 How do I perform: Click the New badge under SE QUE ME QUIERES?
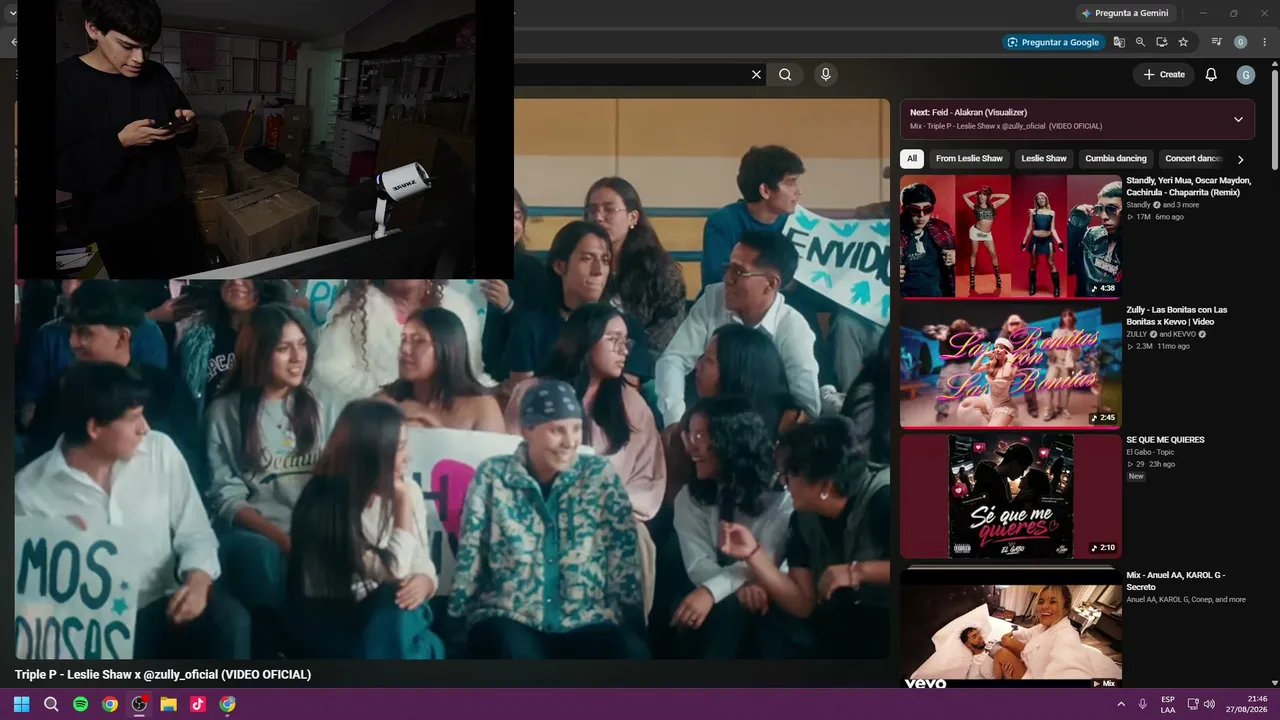[1136, 476]
